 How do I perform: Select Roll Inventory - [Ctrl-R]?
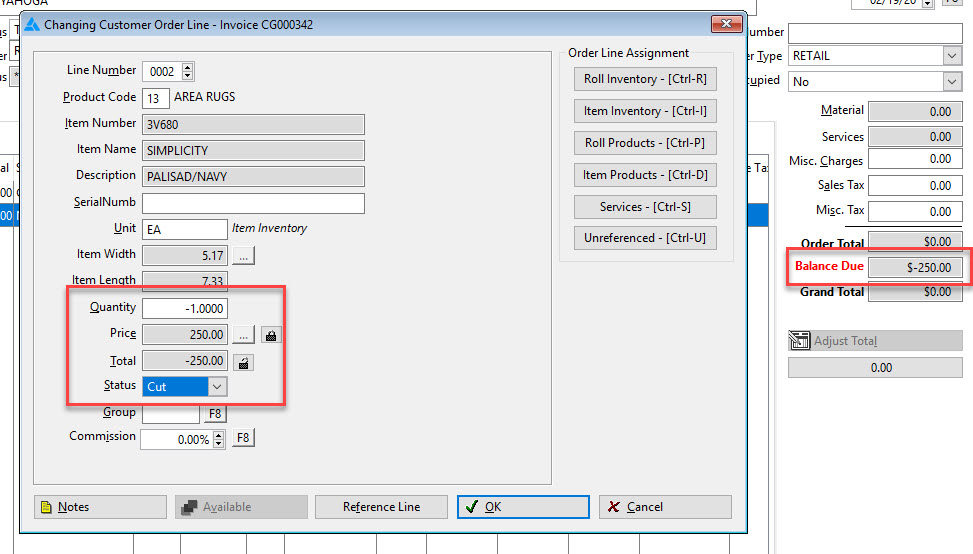pyautogui.click(x=645, y=79)
